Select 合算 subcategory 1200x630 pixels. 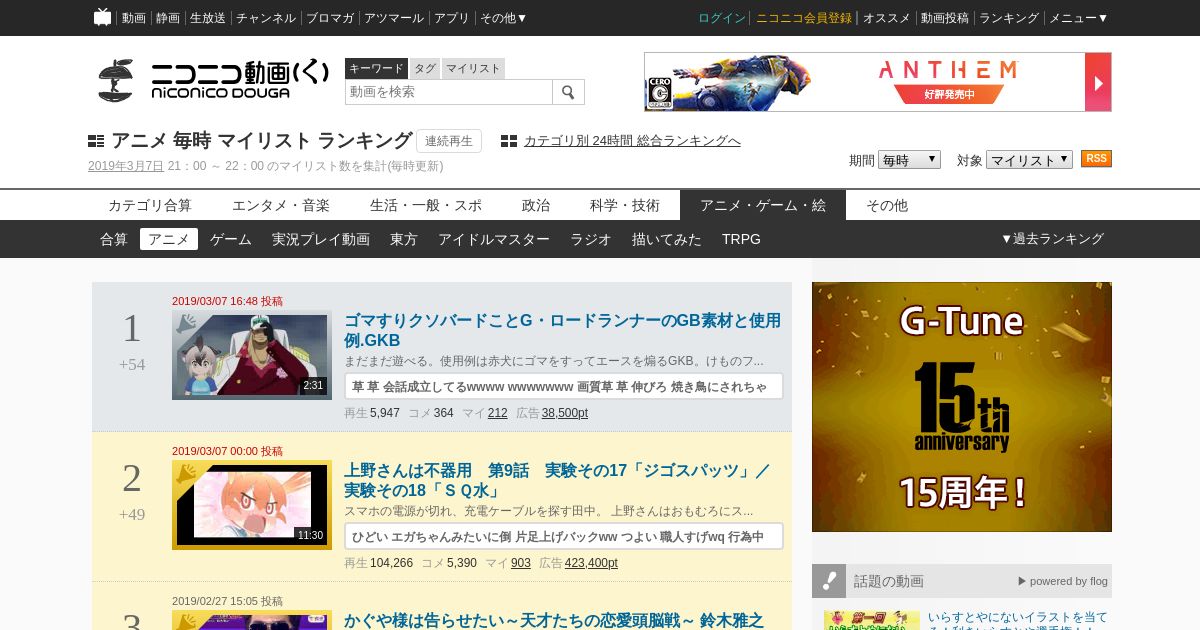click(x=114, y=239)
